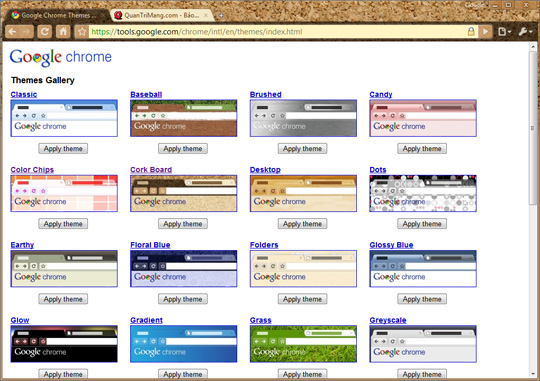Viewport: 540px width, 381px height.
Task: Click the Grass theme preview thumbnail
Action: (x=303, y=344)
